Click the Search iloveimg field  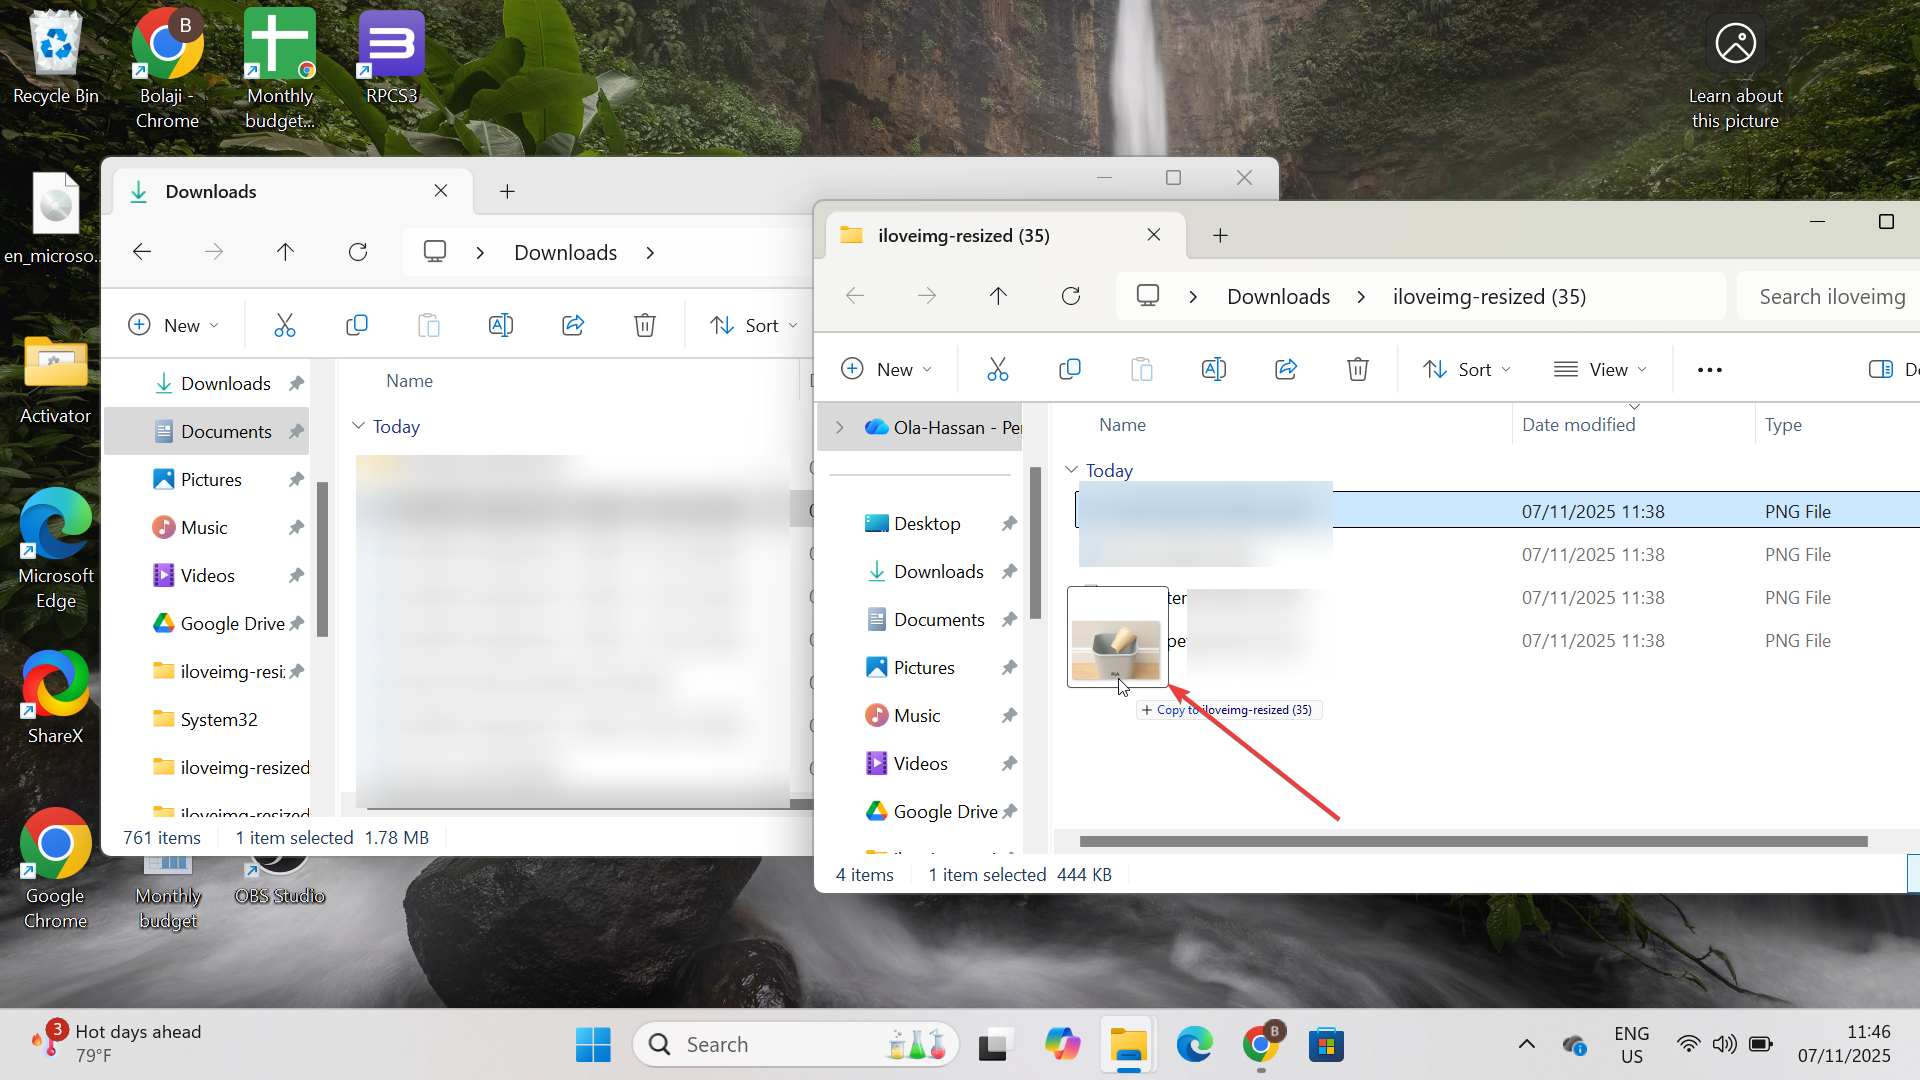tap(1831, 296)
